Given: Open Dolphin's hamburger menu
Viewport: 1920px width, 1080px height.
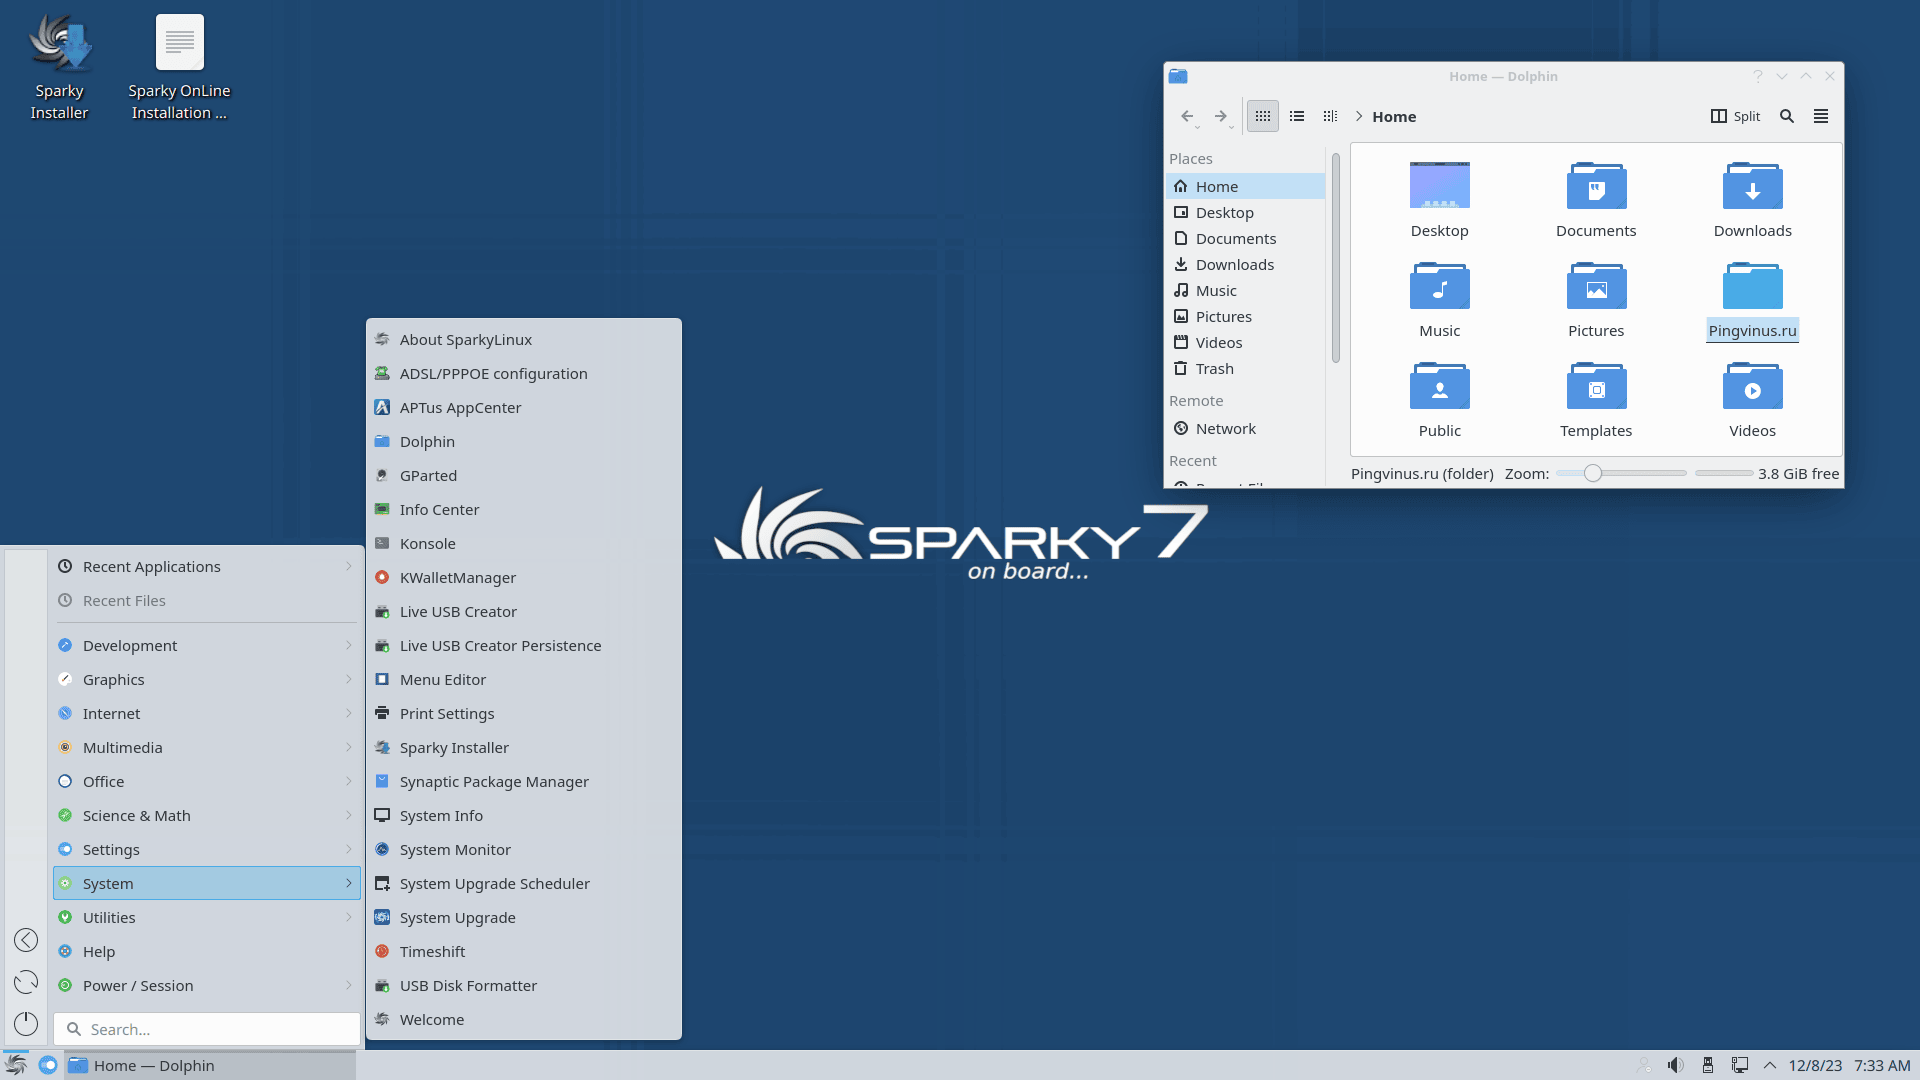Looking at the screenshot, I should point(1821,116).
